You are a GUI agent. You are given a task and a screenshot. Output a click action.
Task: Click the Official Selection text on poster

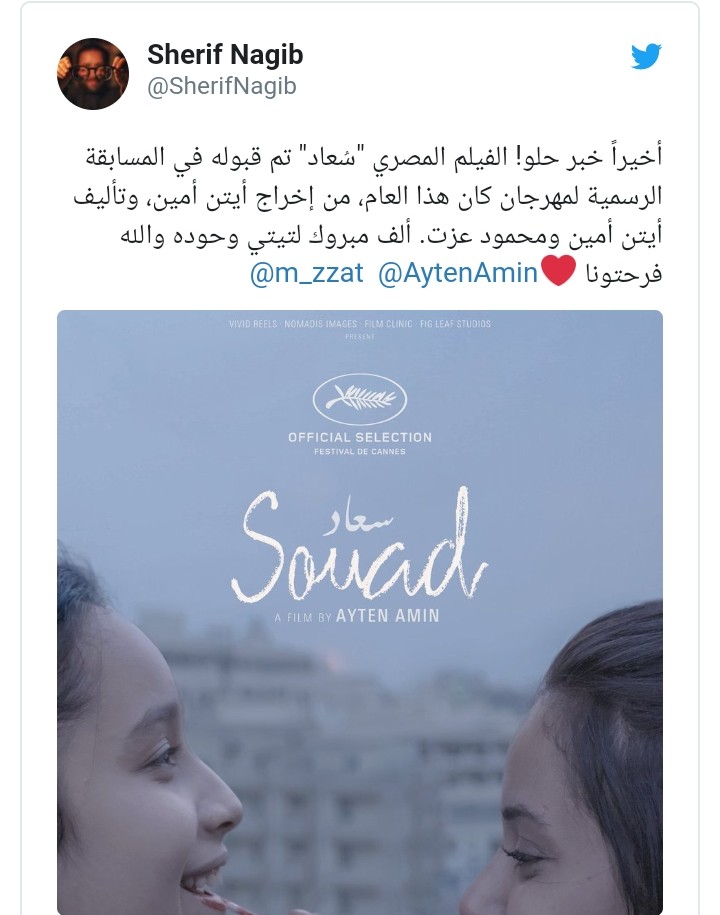point(360,437)
